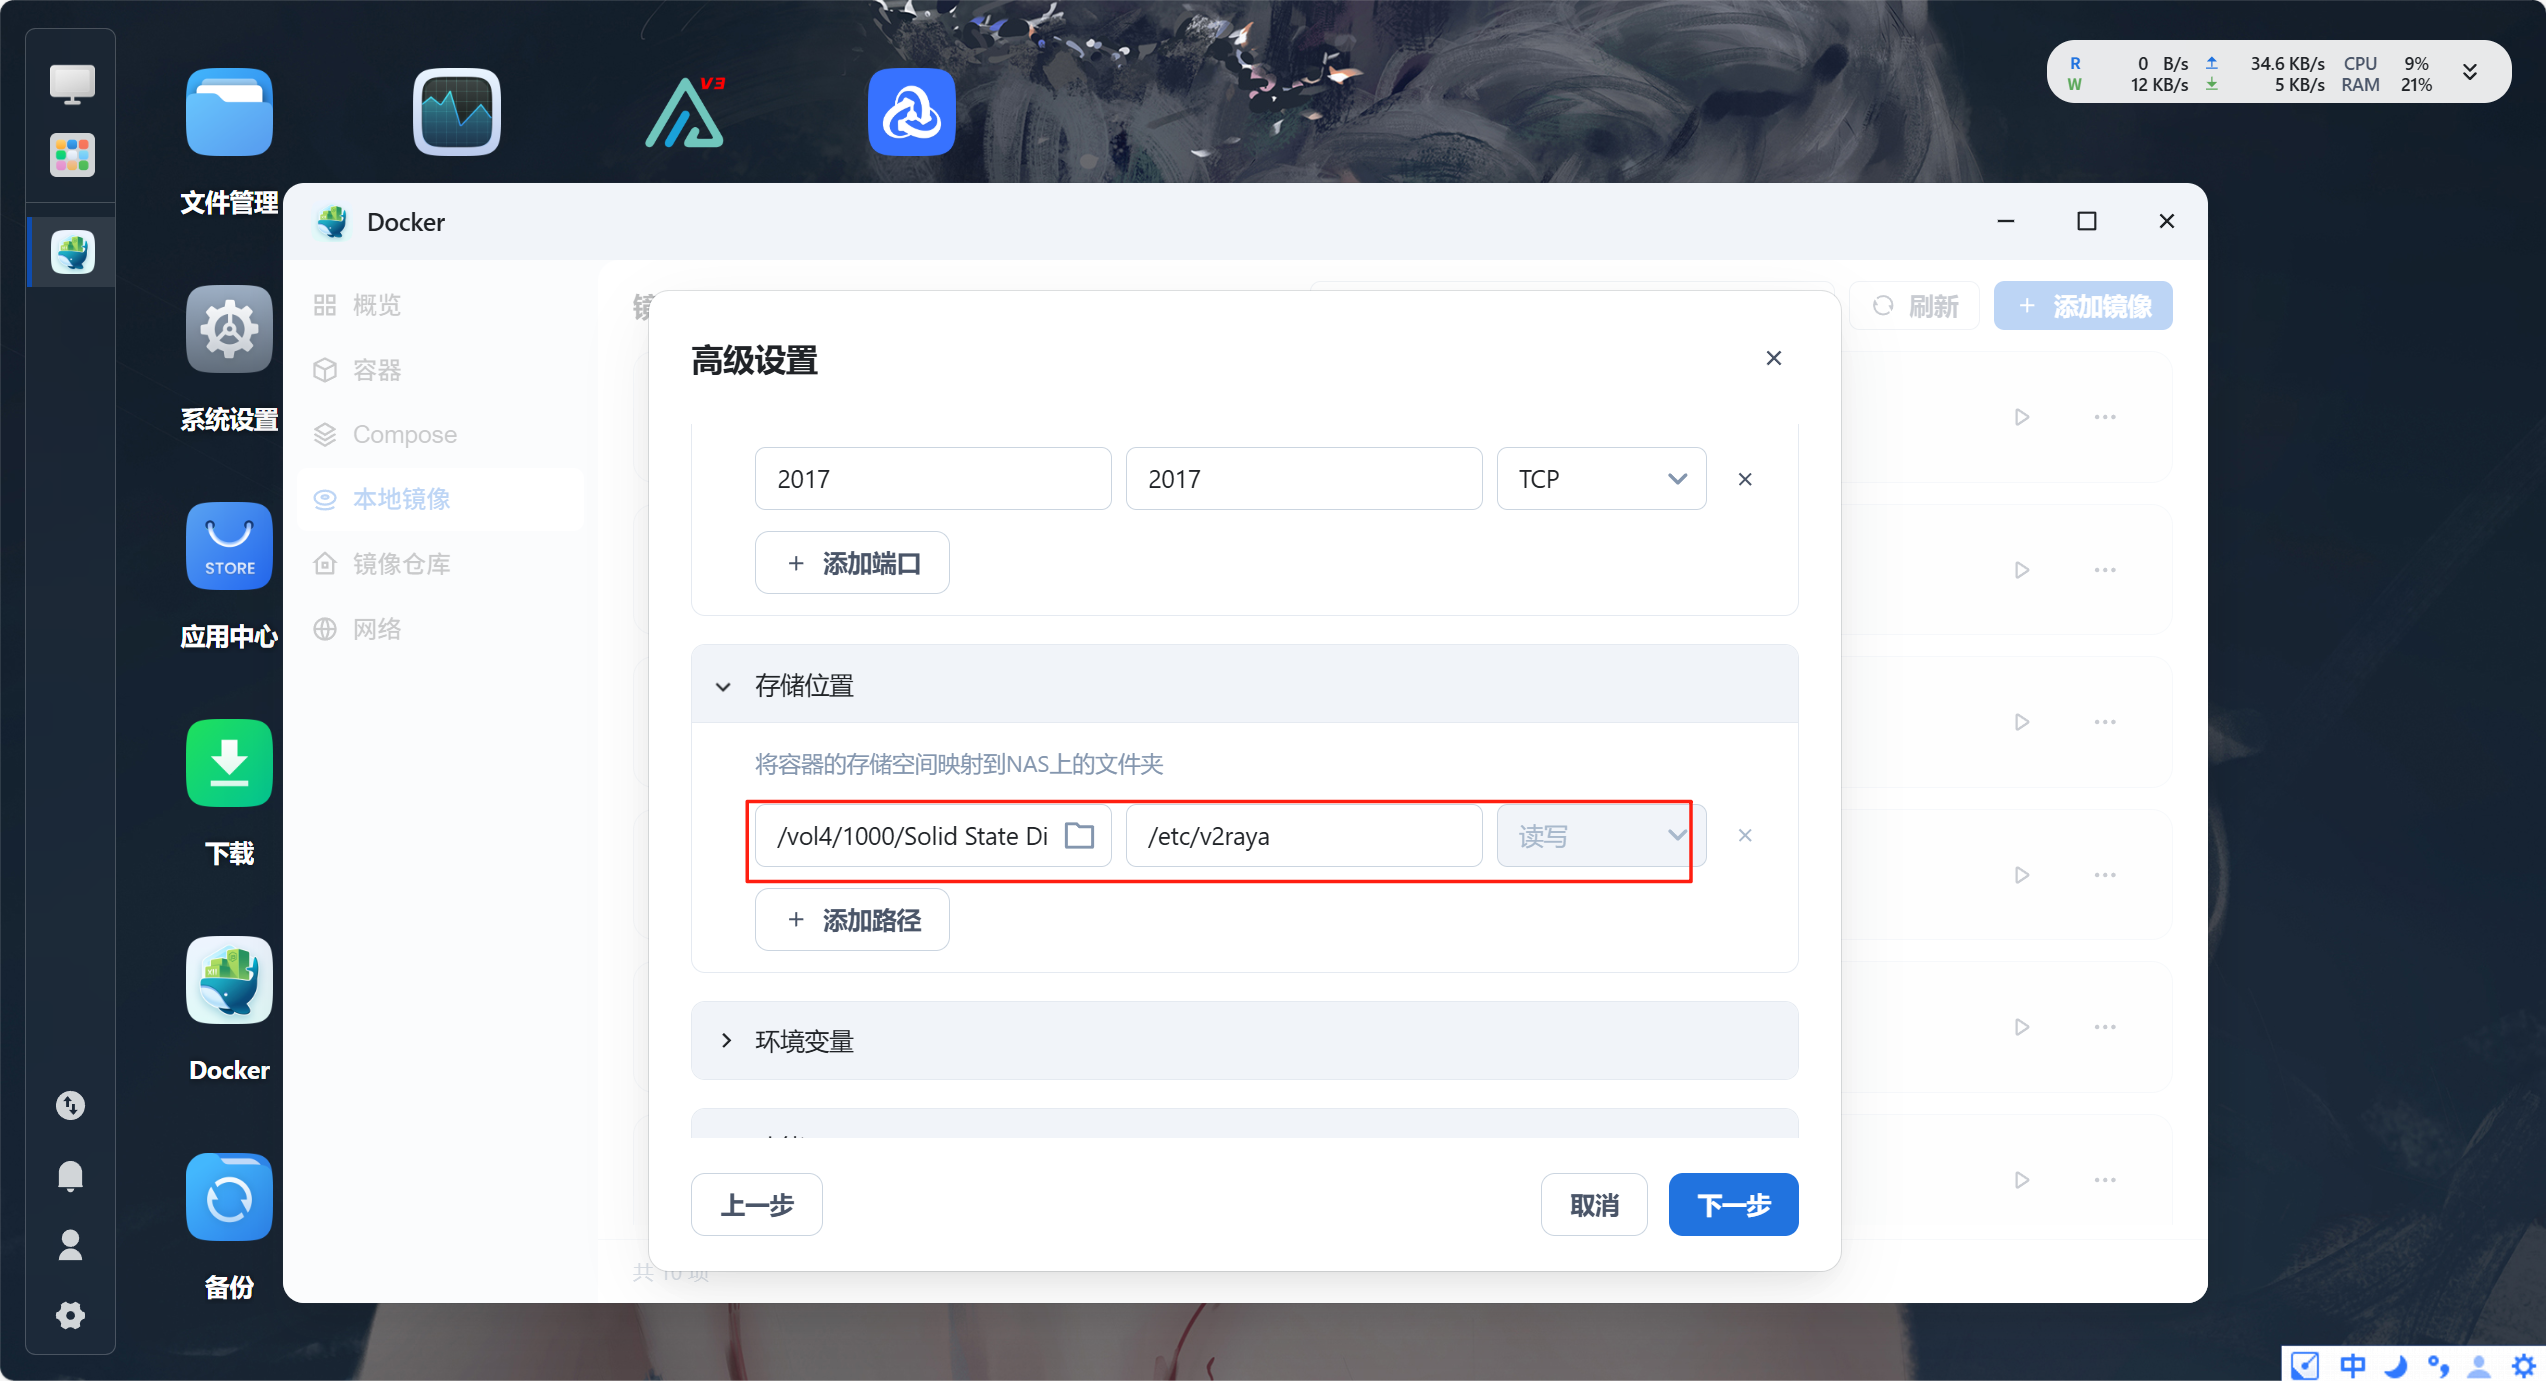Click the 添加端口 button
2546x1381 pixels.
852,563
